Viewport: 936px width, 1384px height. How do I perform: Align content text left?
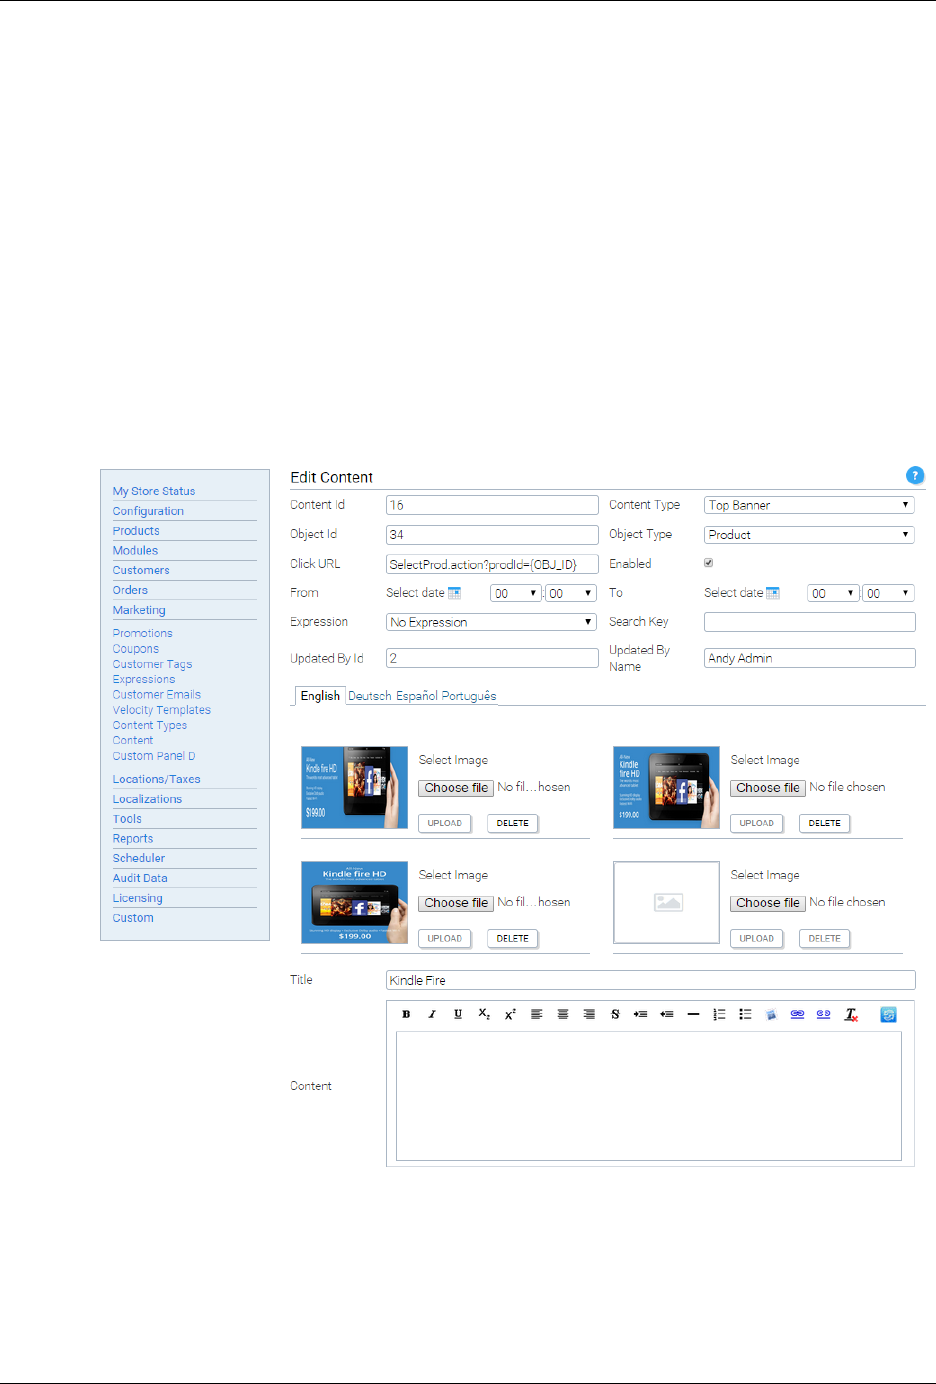[537, 1014]
